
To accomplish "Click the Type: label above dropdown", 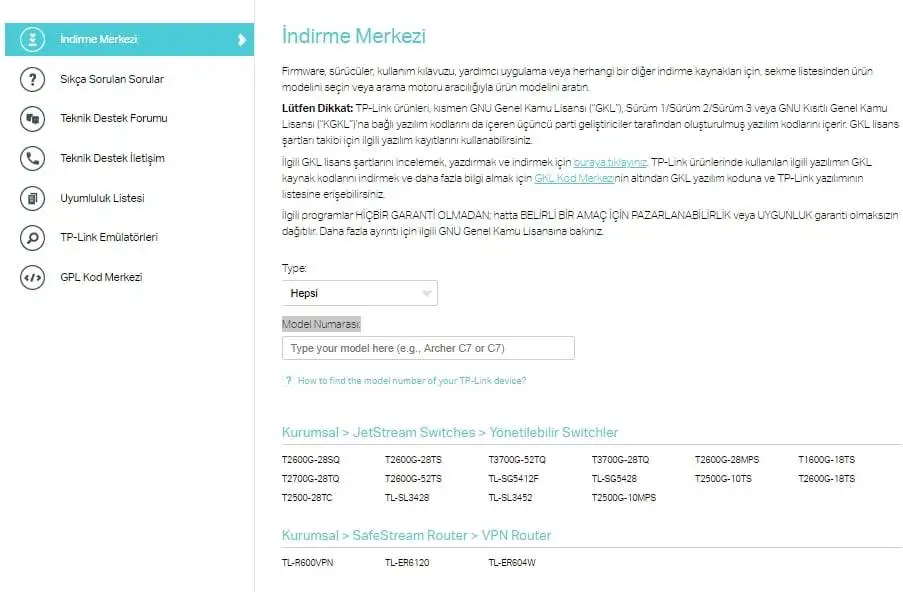I will [294, 268].
